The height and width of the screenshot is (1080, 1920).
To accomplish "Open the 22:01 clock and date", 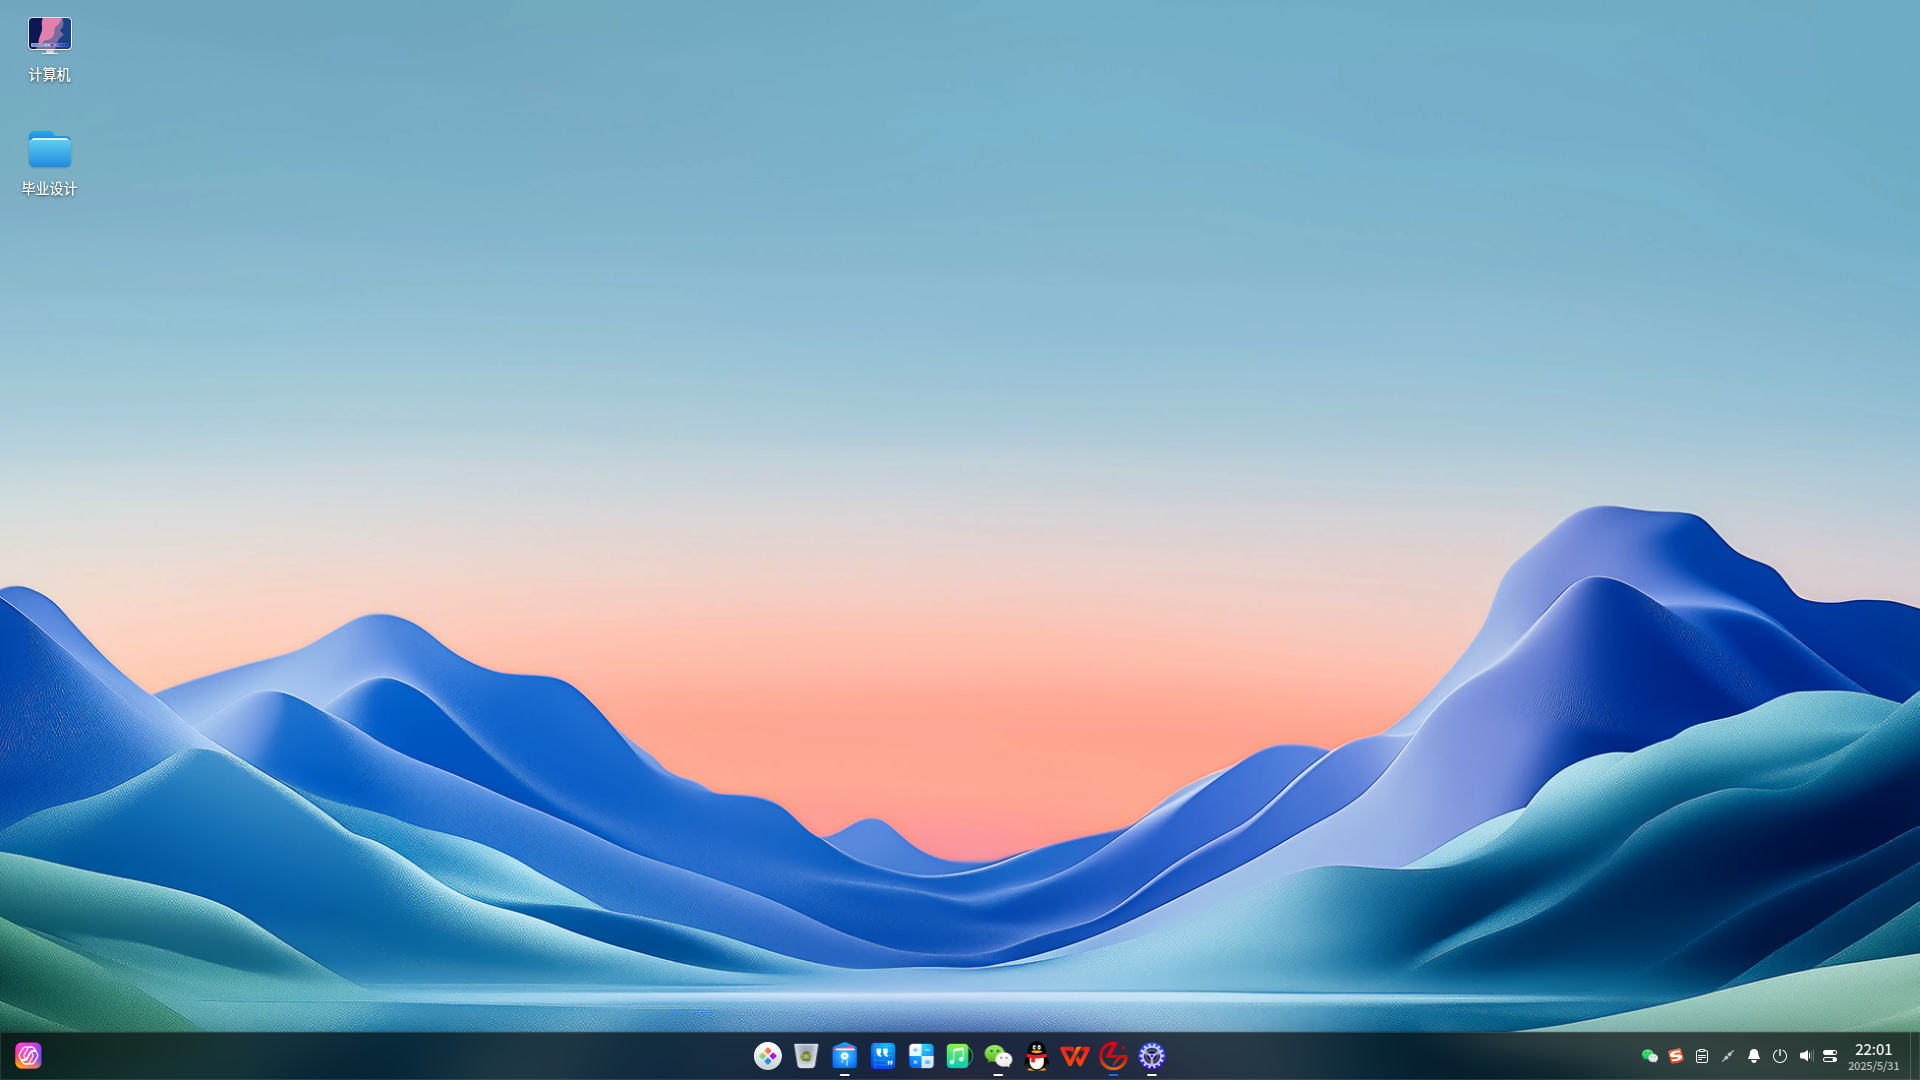I will (1874, 1057).
